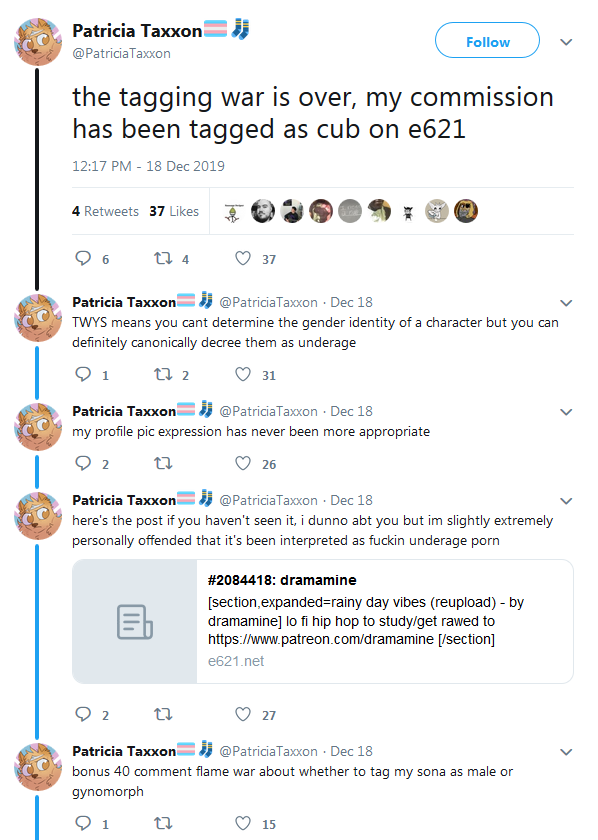598x840 pixels.
Task: Reply to the TWYS tweet
Action: click(83, 374)
